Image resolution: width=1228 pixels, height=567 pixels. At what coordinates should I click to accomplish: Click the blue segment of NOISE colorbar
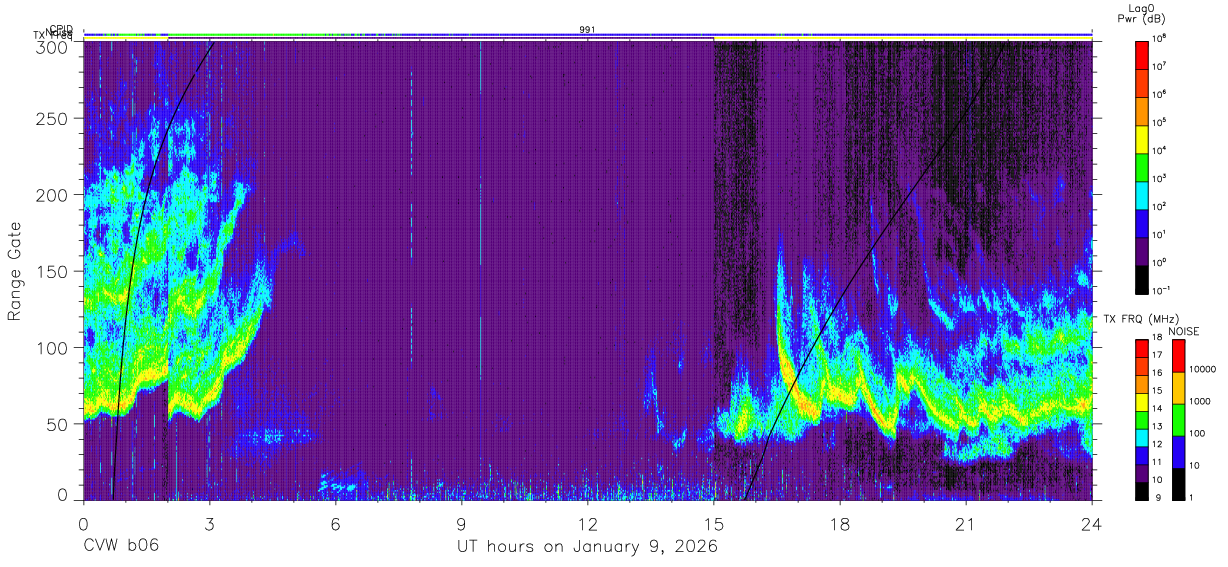tap(1178, 451)
